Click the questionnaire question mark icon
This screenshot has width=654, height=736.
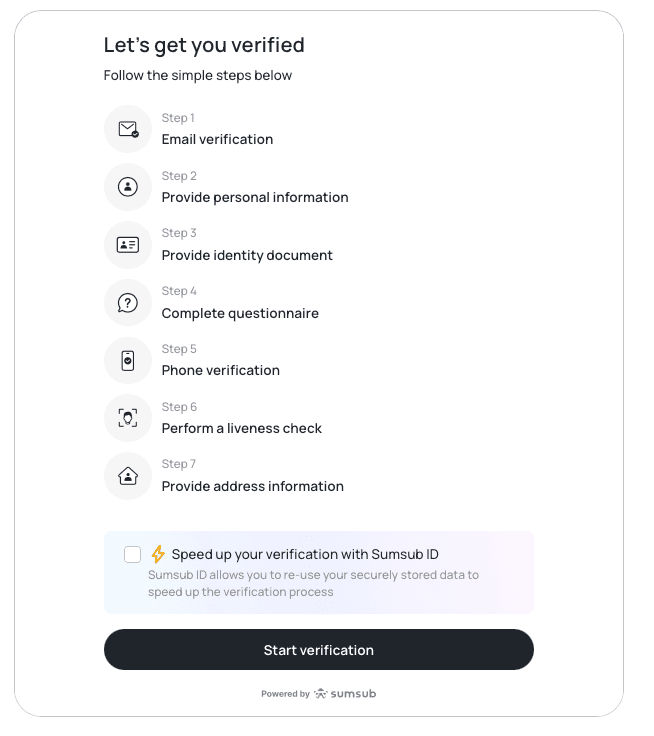click(128, 303)
